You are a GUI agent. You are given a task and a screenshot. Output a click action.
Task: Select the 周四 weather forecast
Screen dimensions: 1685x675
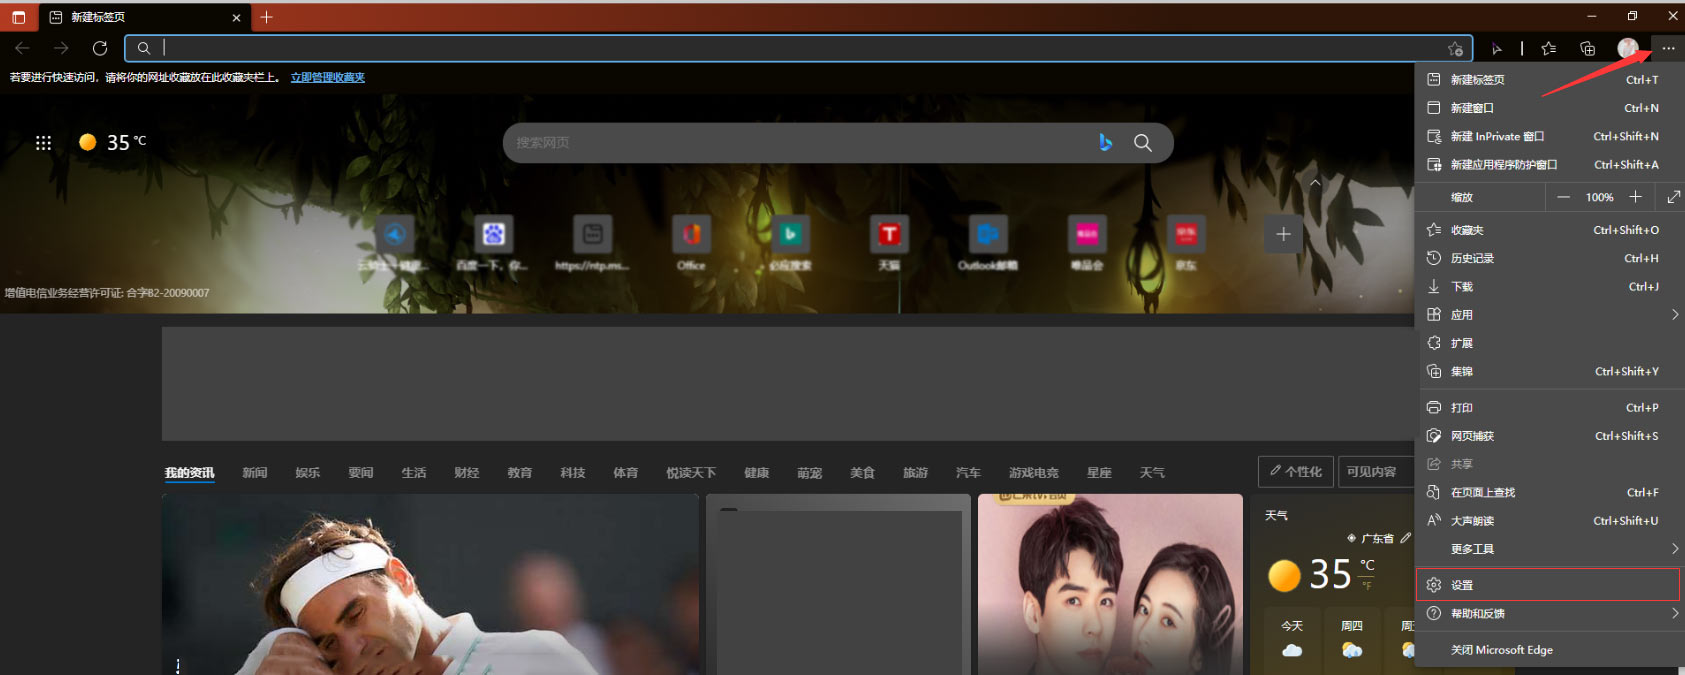click(1352, 638)
